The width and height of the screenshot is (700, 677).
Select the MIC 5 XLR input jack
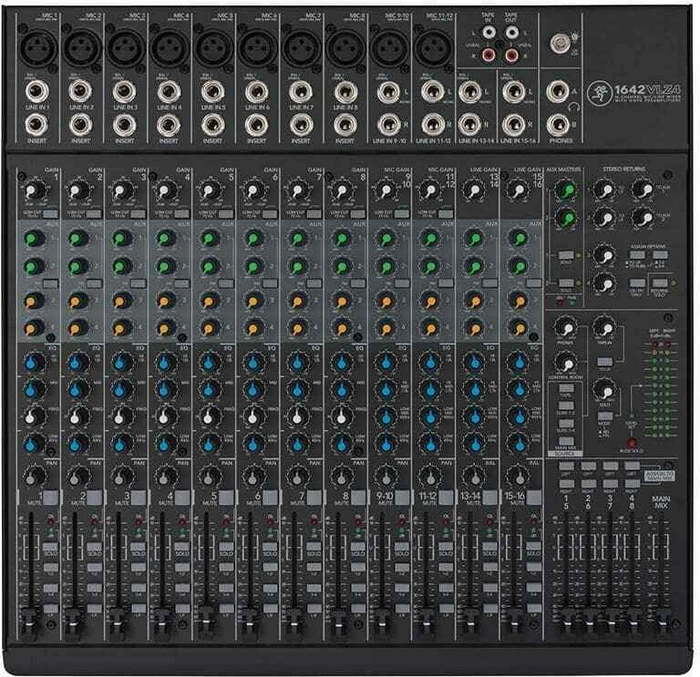coord(215,48)
